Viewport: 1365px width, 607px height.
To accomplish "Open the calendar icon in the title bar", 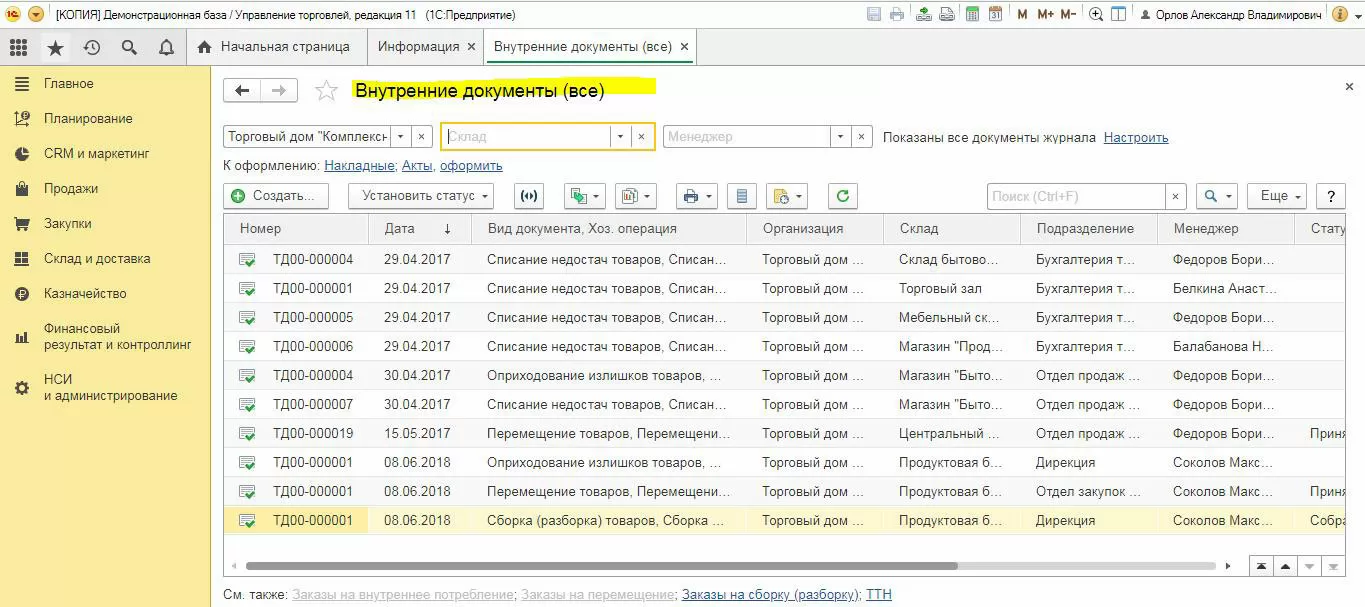I will coord(995,14).
